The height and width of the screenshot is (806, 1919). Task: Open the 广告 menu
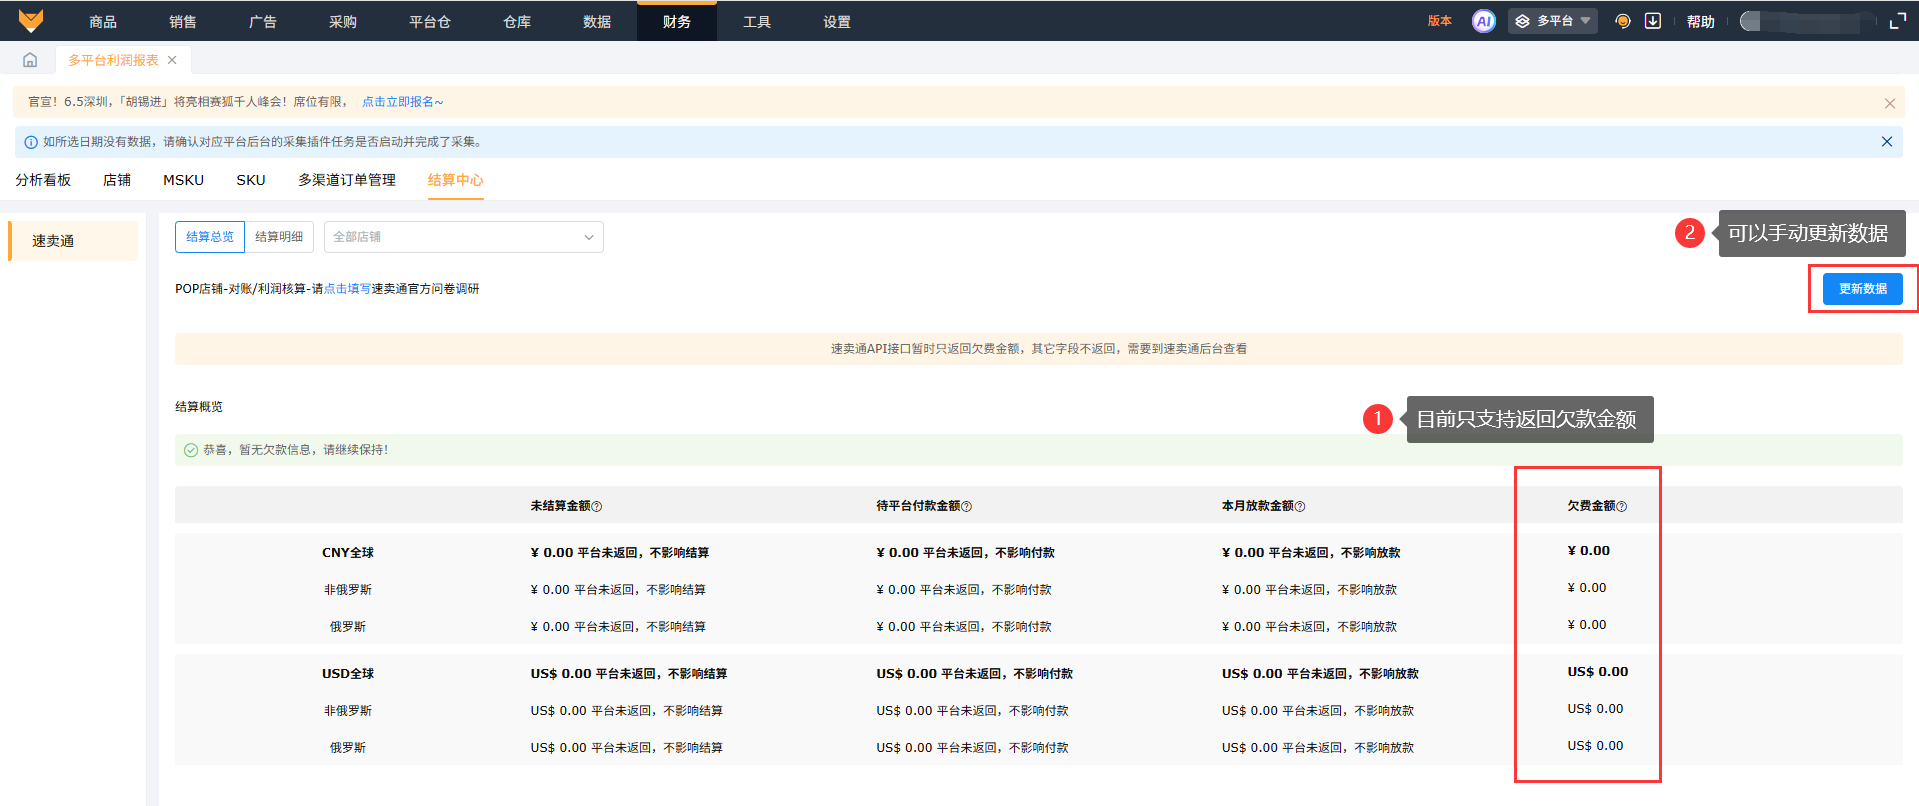click(x=263, y=22)
